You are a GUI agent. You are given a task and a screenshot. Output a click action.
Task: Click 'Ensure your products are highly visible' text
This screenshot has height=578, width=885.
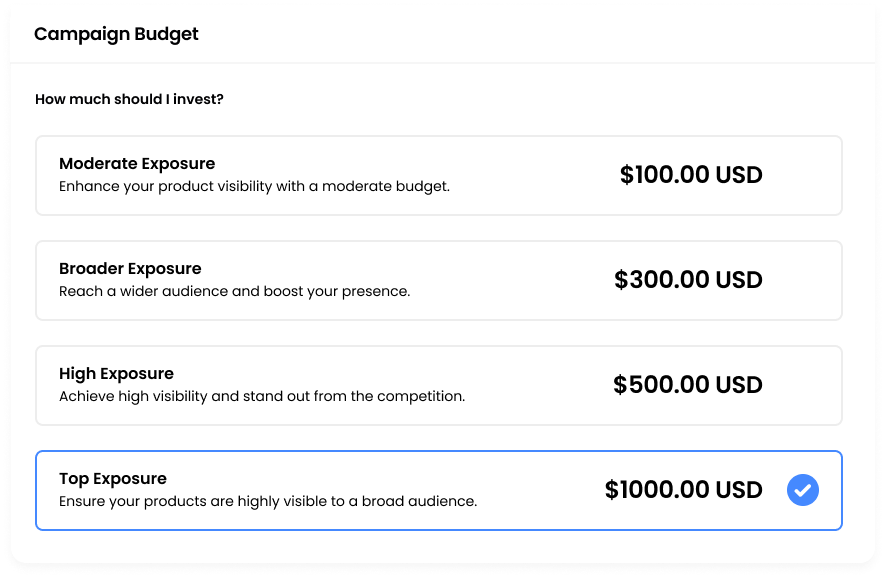tap(268, 501)
